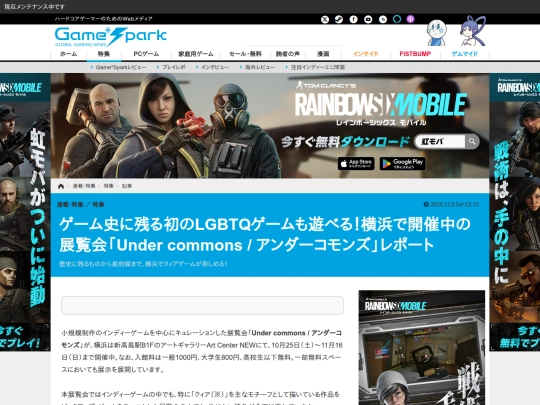Open プレイレポ submenu link
This screenshot has height=405, width=540.
coord(174,67)
